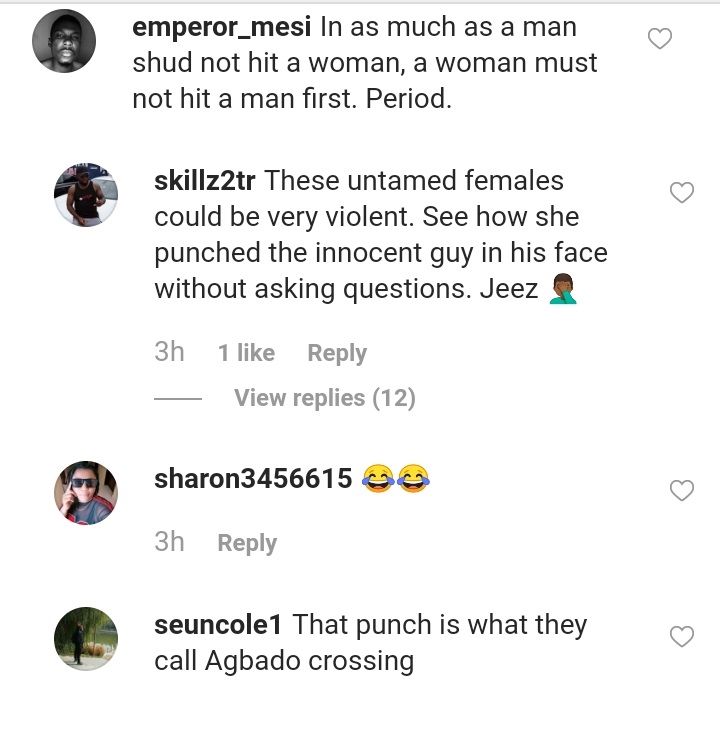The height and width of the screenshot is (744, 720).
Task: Tap the seuncole1 username
Action: click(x=219, y=625)
